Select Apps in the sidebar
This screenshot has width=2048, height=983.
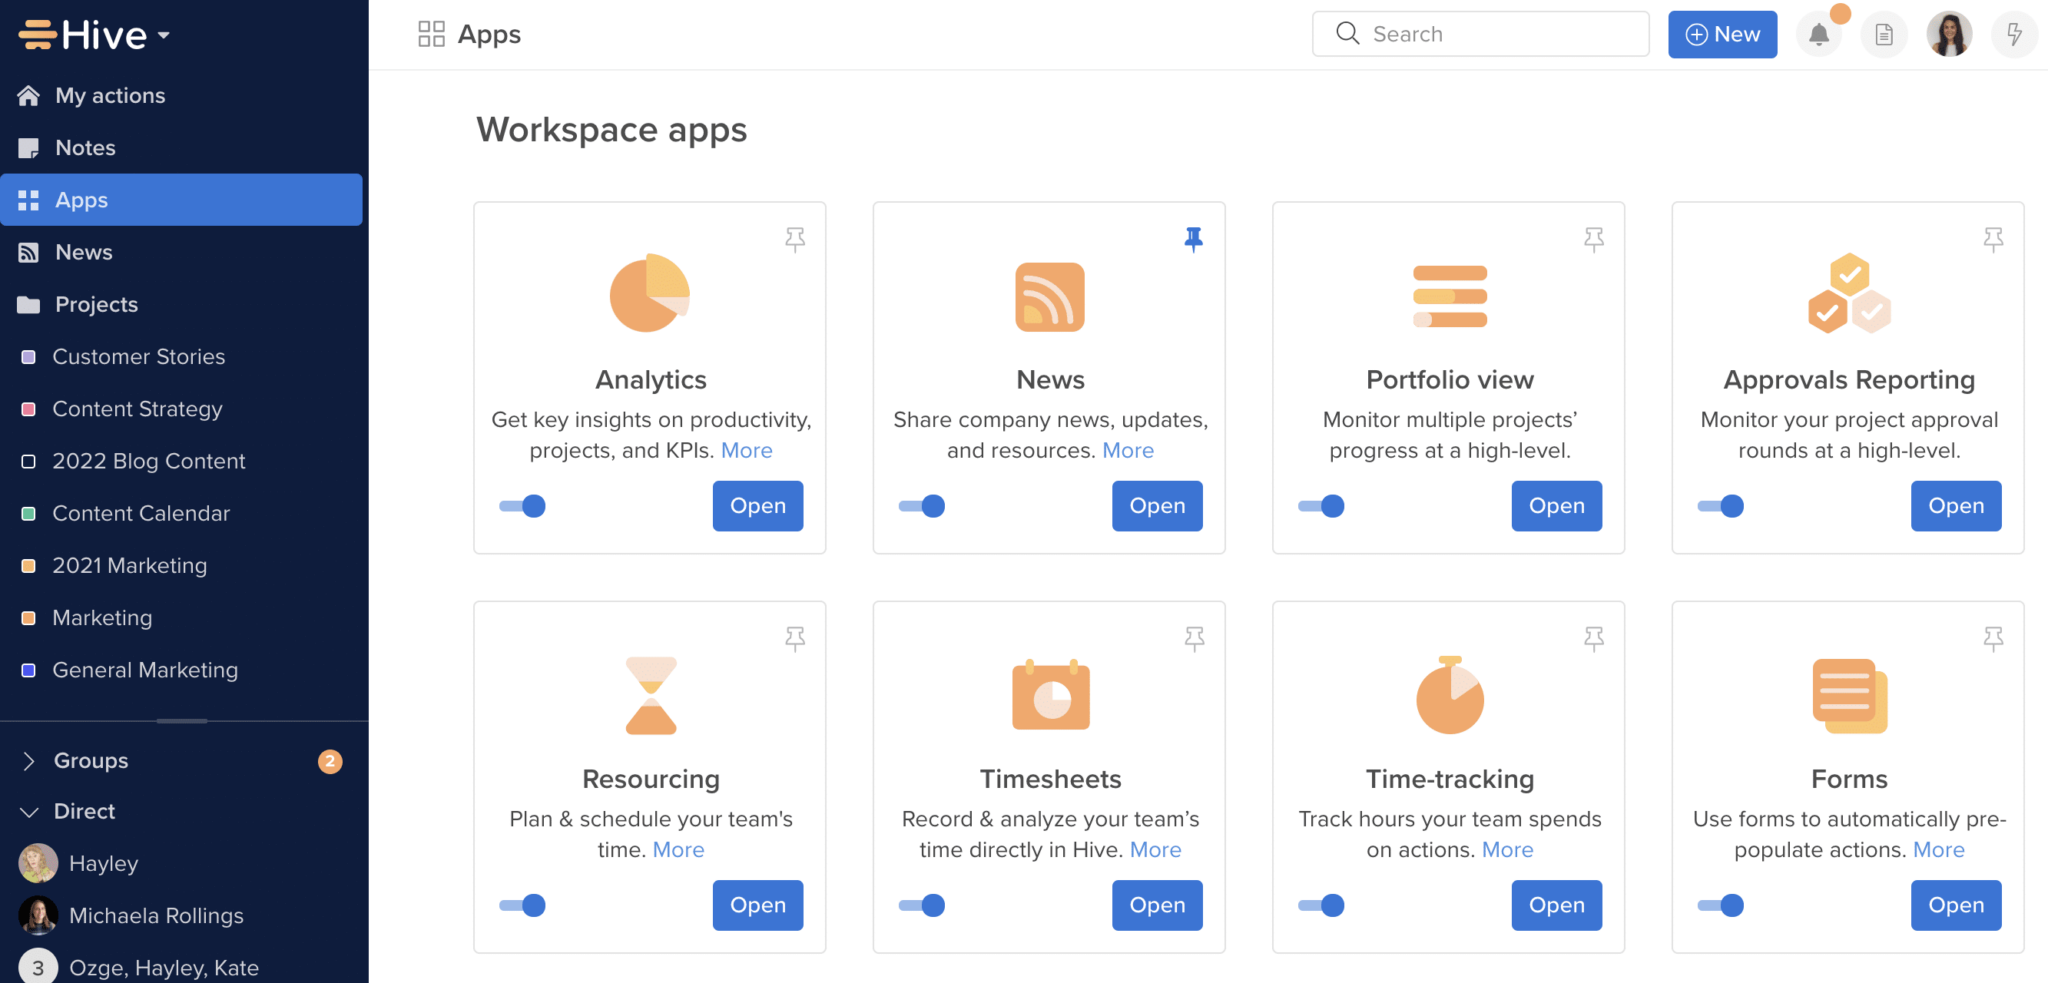[x=80, y=199]
